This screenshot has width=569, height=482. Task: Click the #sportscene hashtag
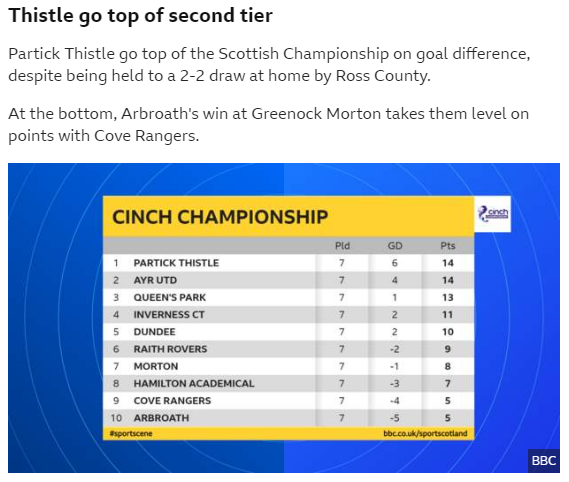[131, 433]
